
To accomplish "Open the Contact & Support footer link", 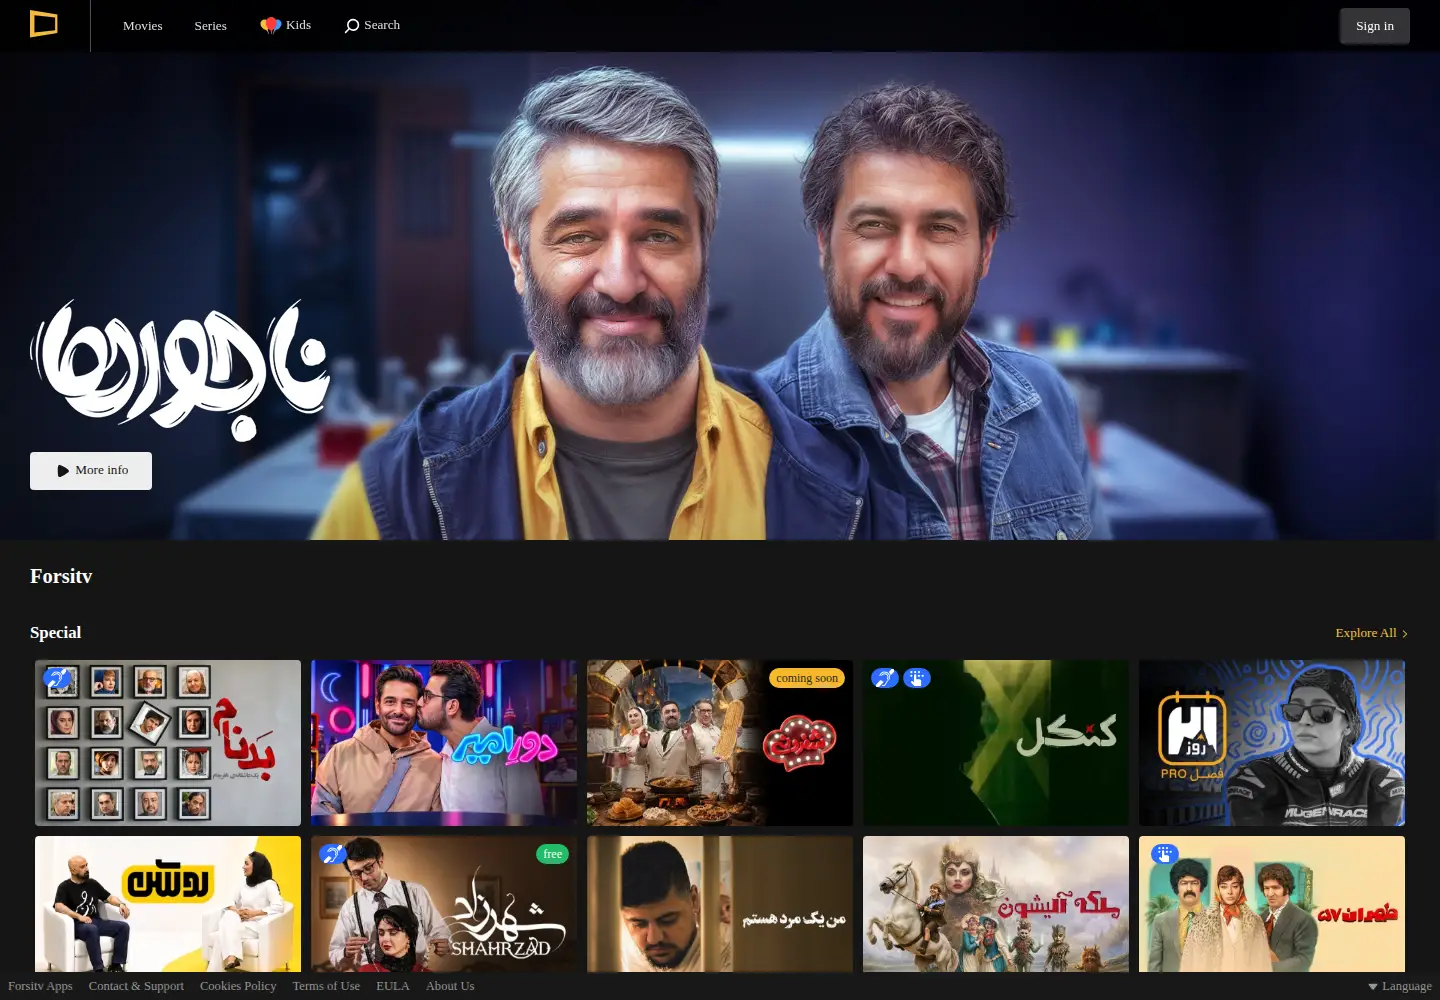I will pos(136,986).
